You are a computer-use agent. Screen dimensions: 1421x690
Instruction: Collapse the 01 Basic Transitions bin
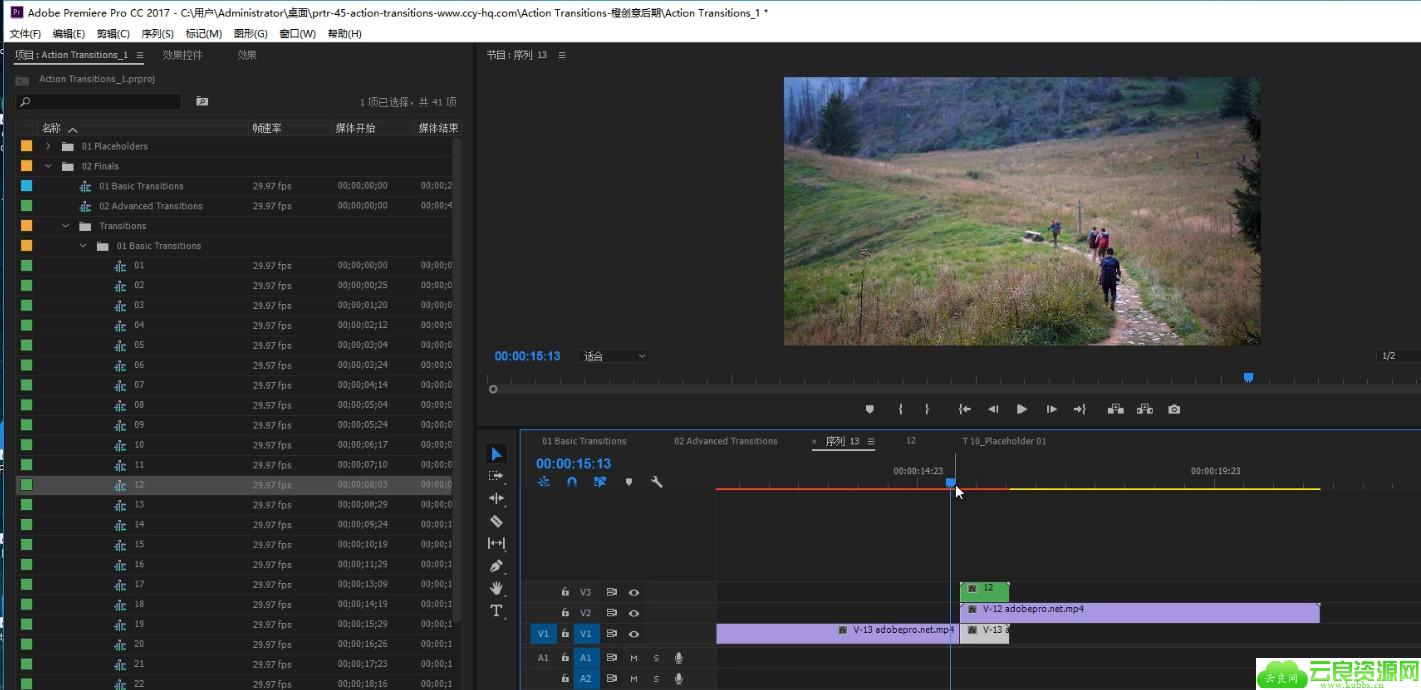(x=83, y=246)
